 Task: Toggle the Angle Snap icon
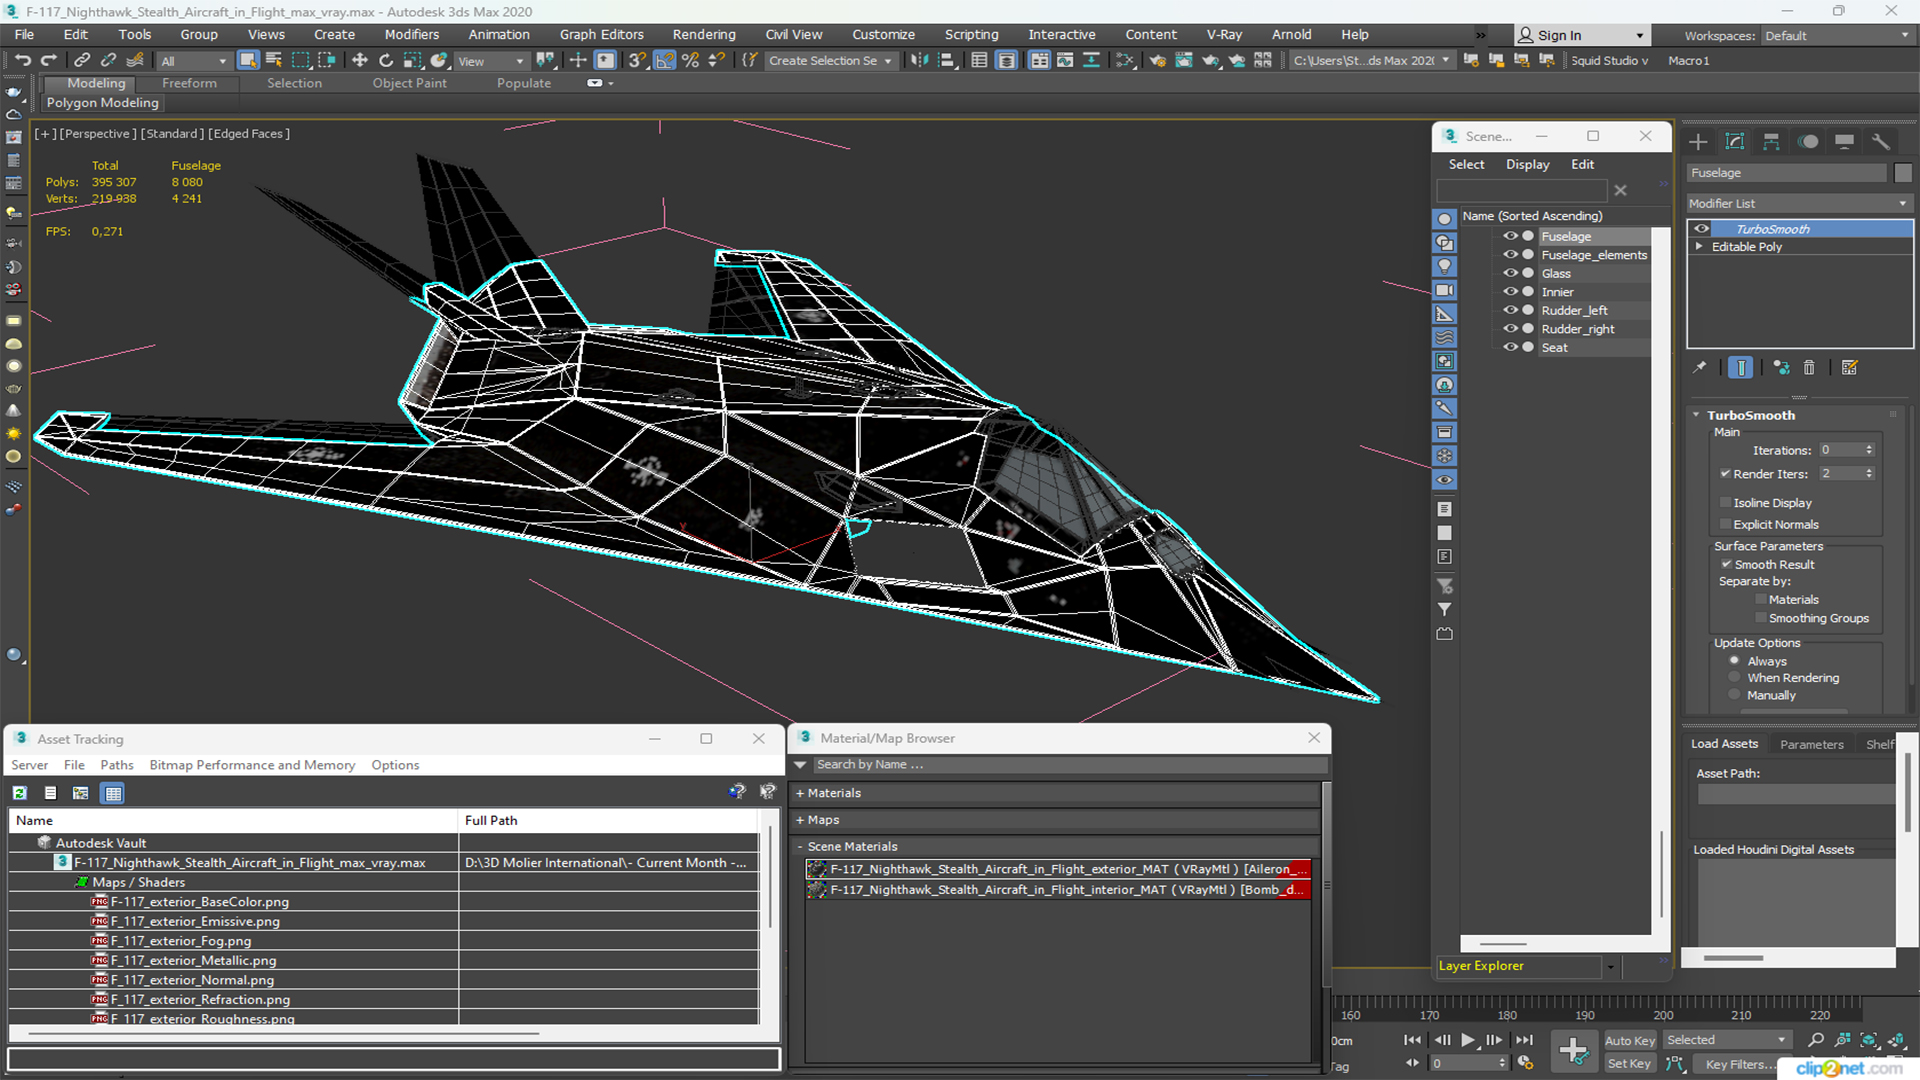664,60
